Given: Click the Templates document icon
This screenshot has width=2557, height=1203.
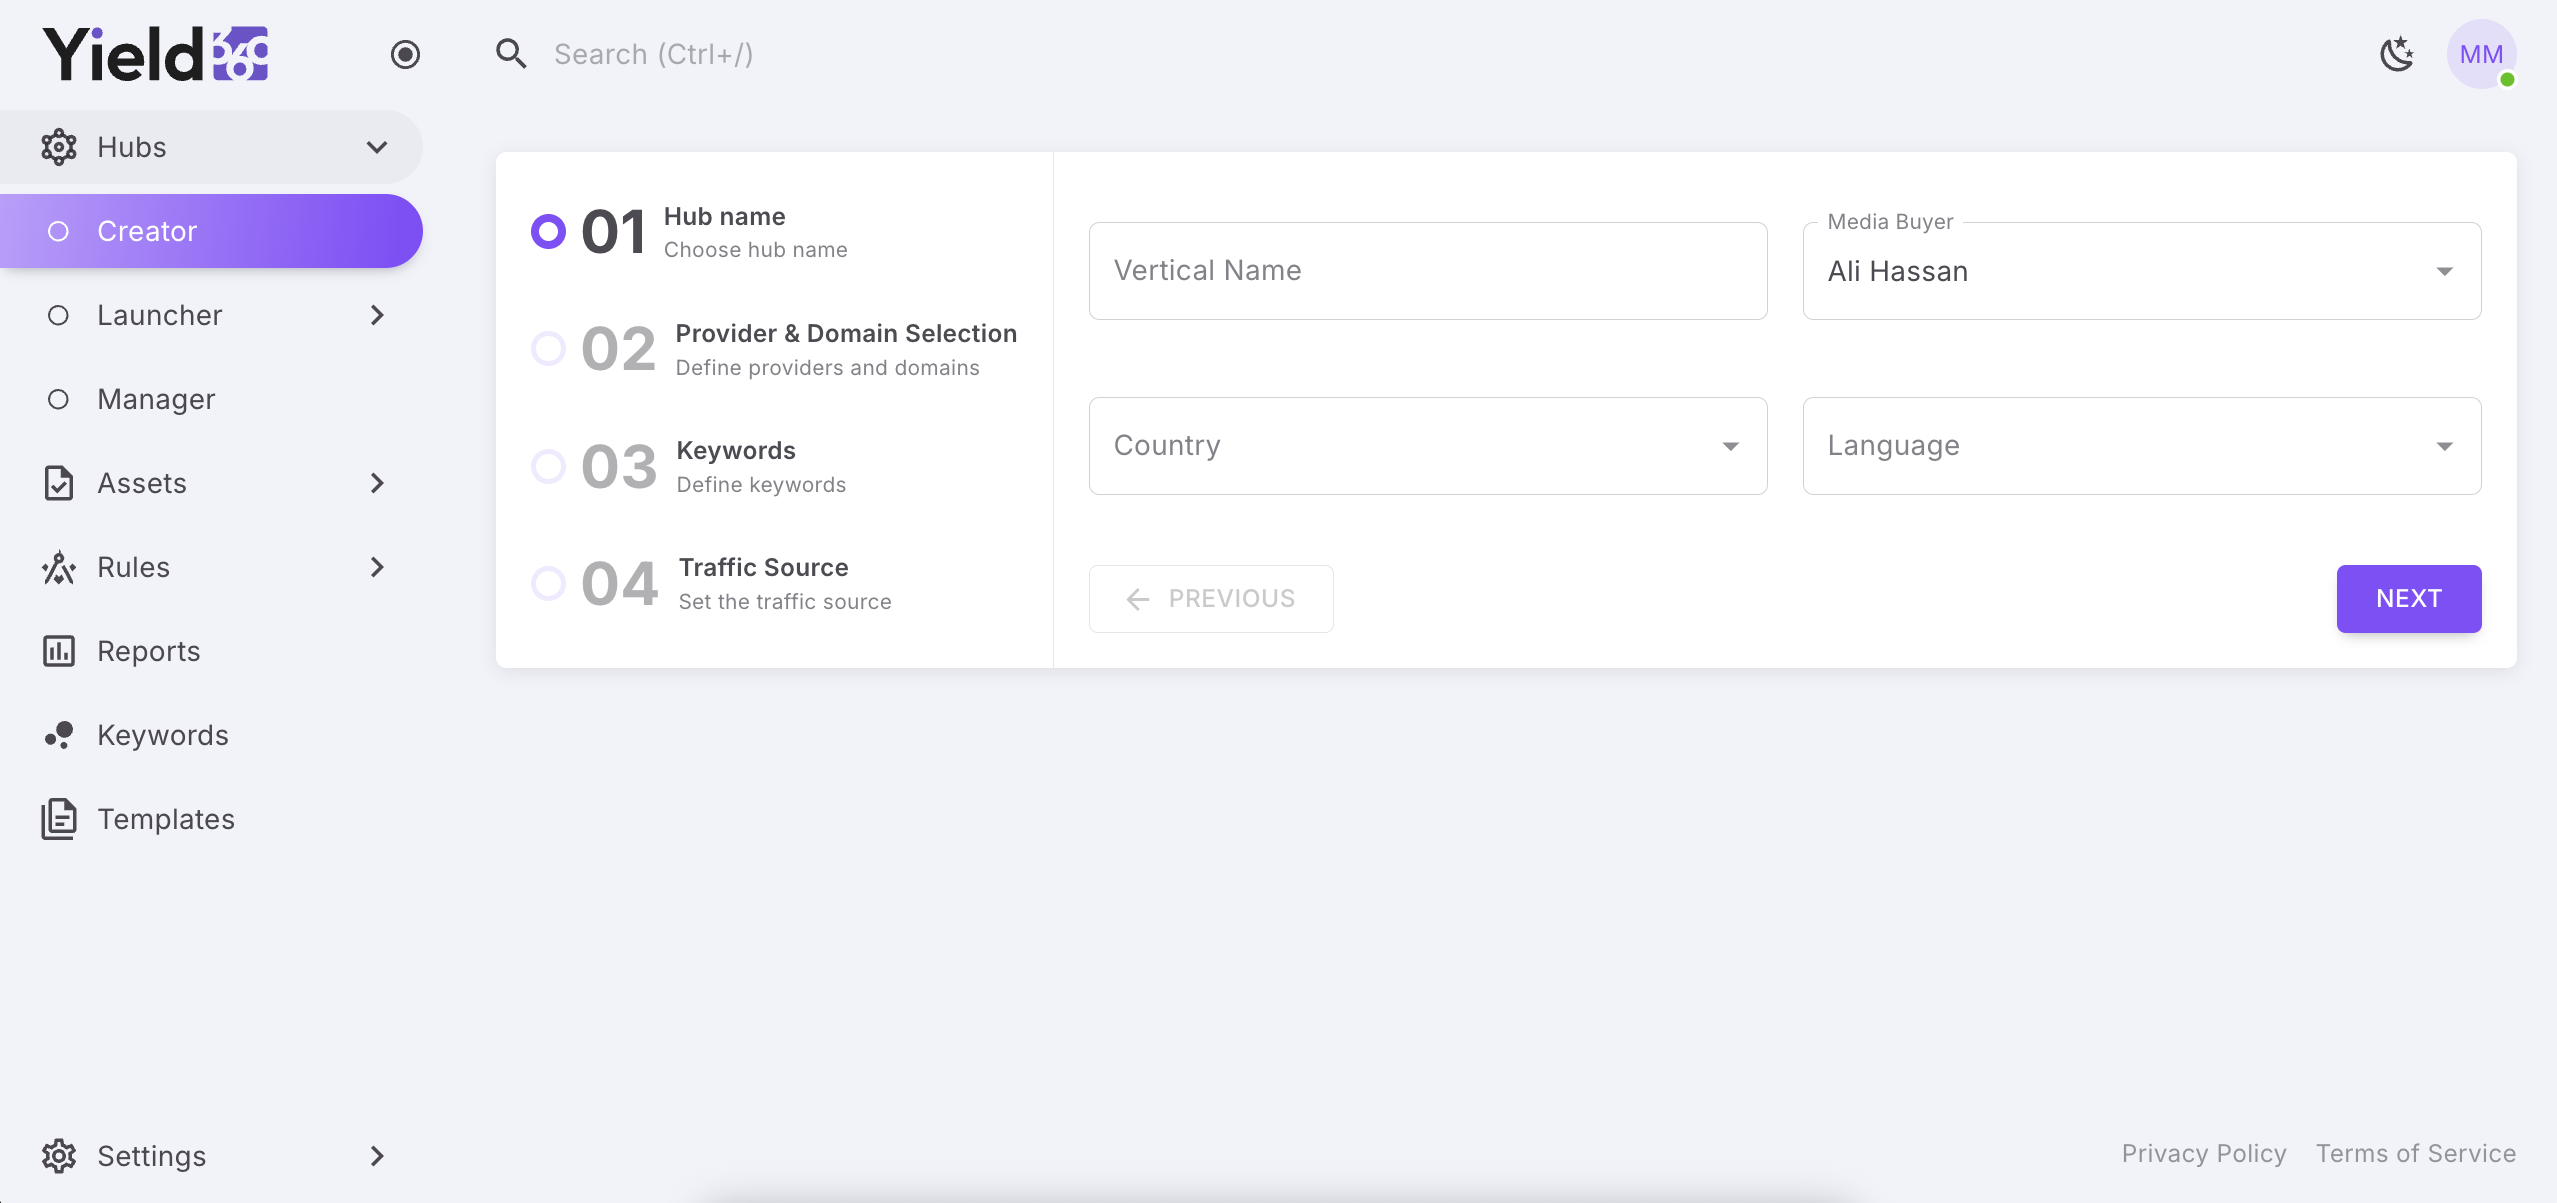Looking at the screenshot, I should [59, 819].
